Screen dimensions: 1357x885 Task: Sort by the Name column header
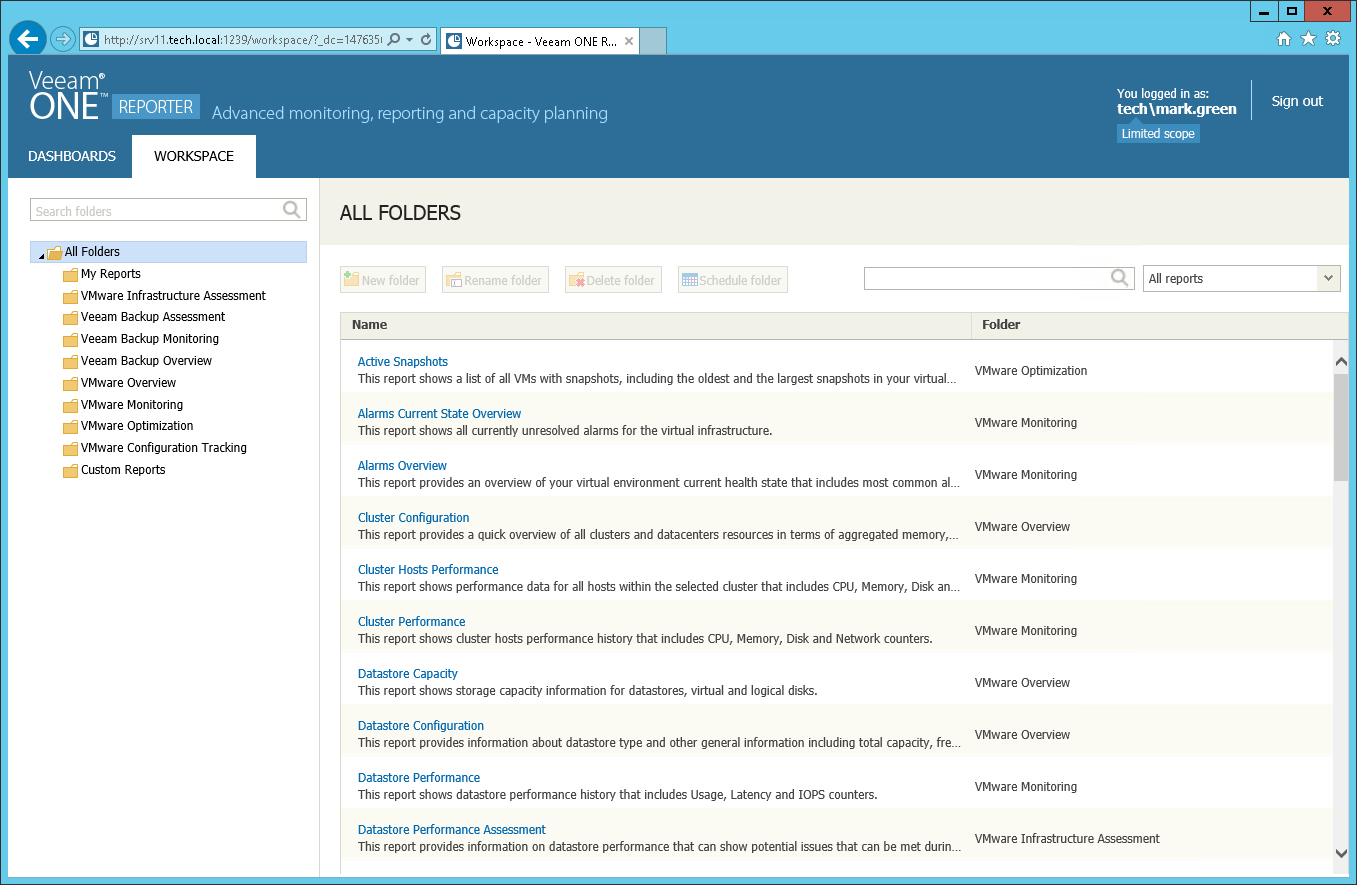point(656,325)
